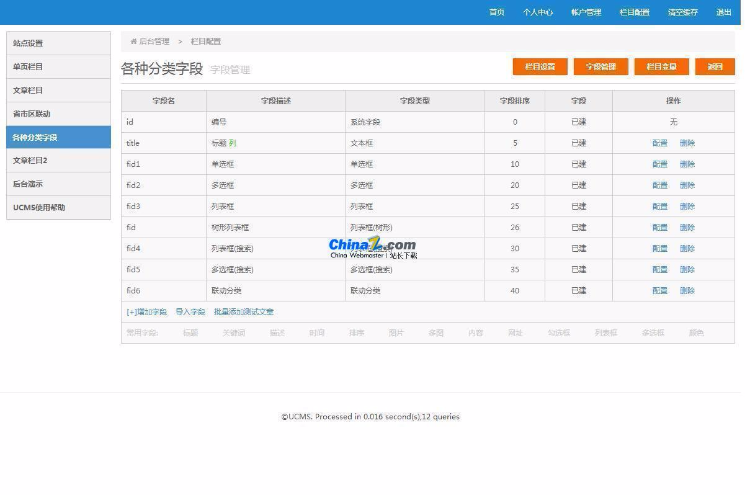Click the footer text ©UCMS Processed in

pos(370,417)
